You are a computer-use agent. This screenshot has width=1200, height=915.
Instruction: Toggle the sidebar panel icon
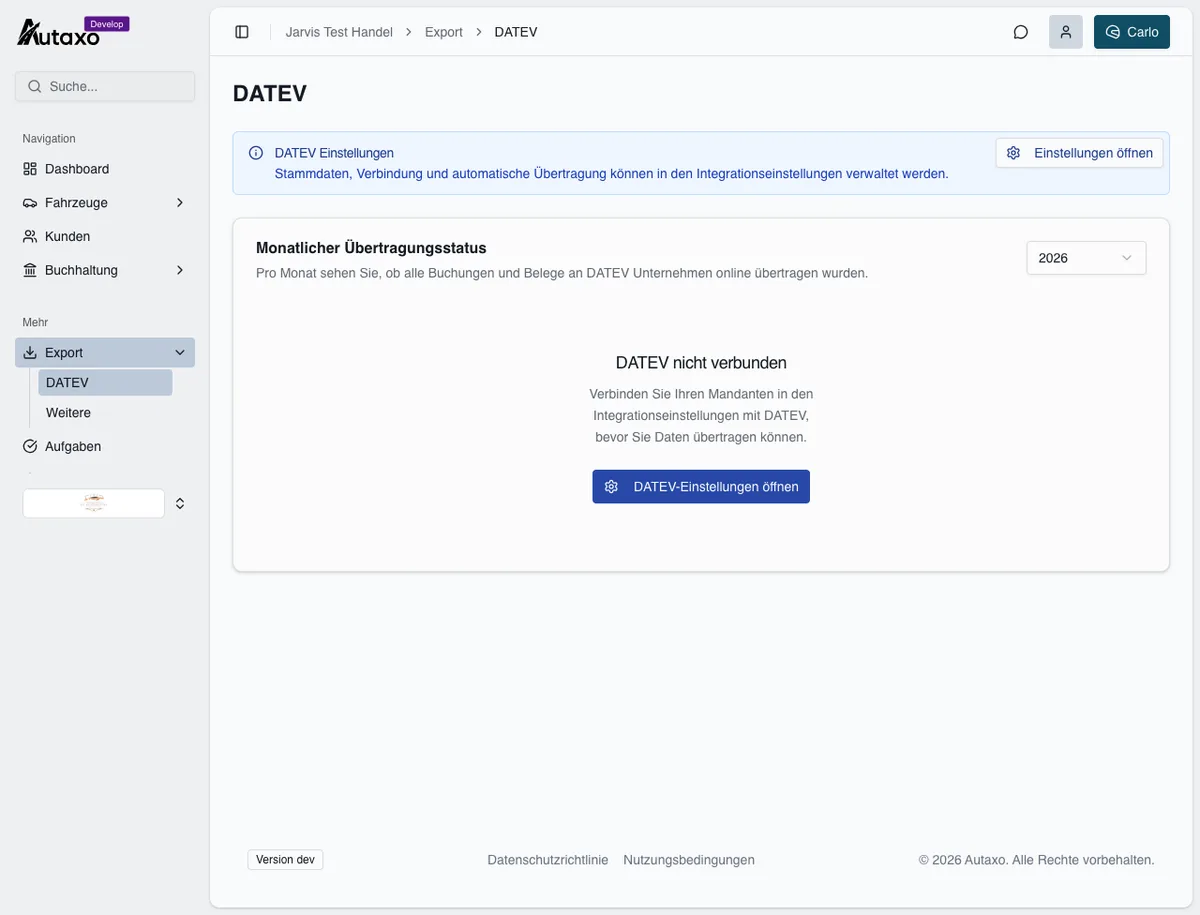pyautogui.click(x=242, y=32)
